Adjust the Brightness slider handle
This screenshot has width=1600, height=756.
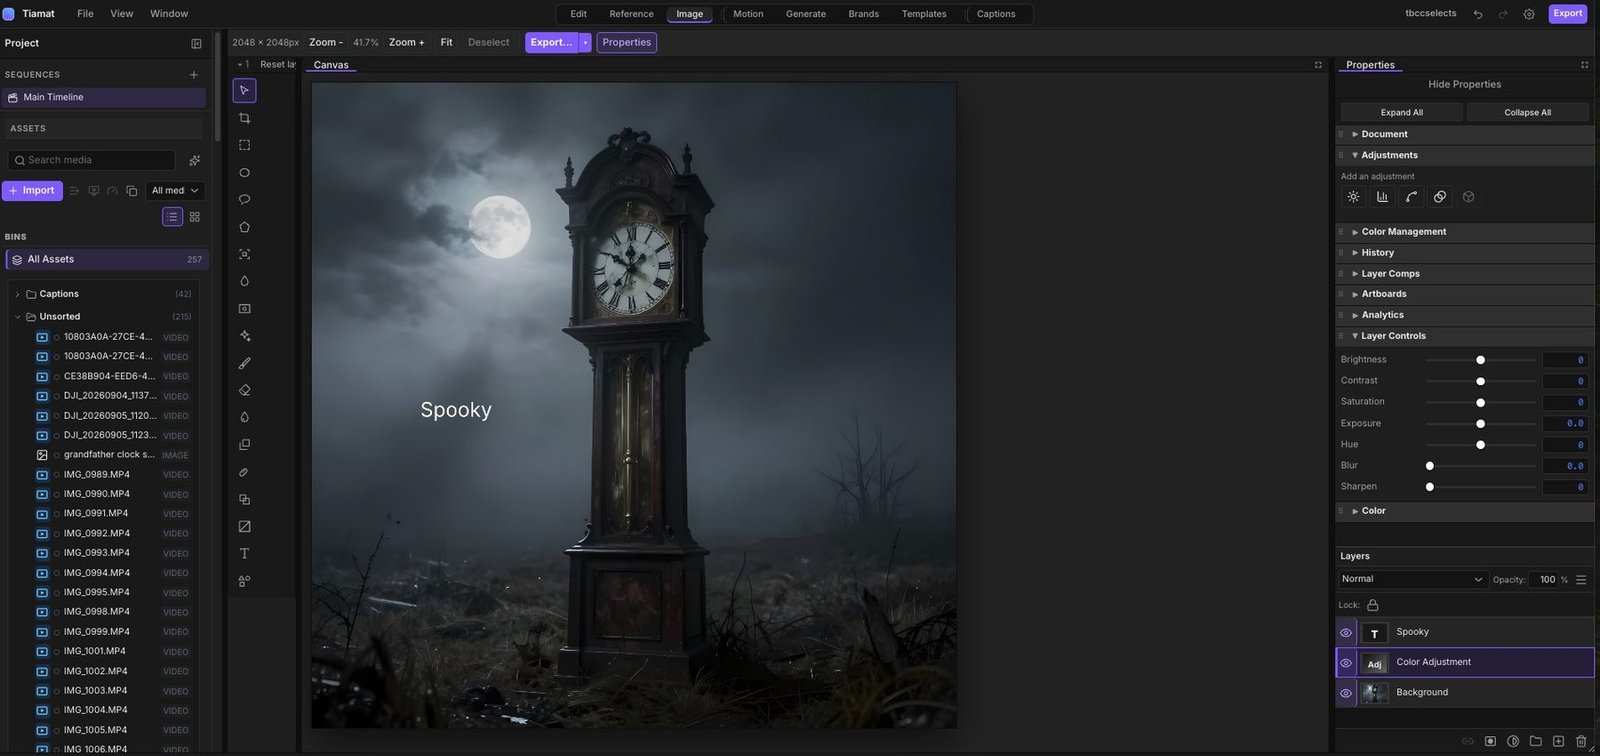pyautogui.click(x=1481, y=360)
